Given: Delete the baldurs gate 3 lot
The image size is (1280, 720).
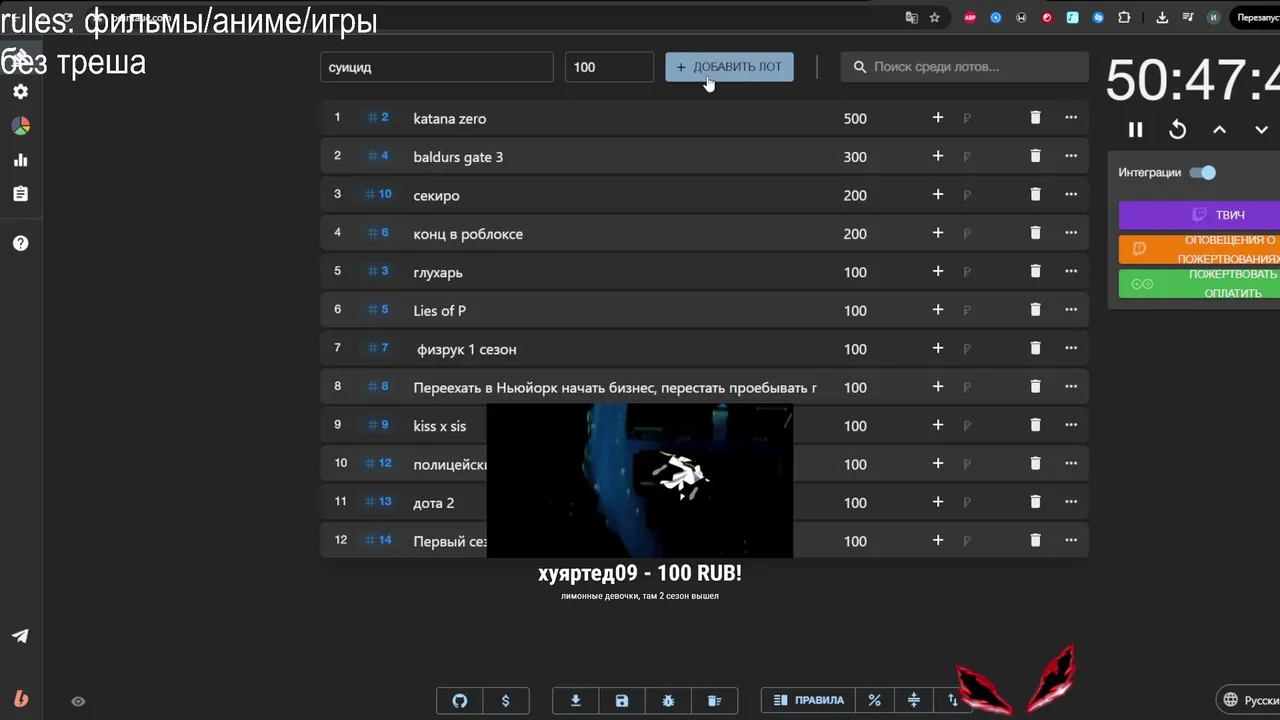Looking at the screenshot, I should tap(1035, 156).
